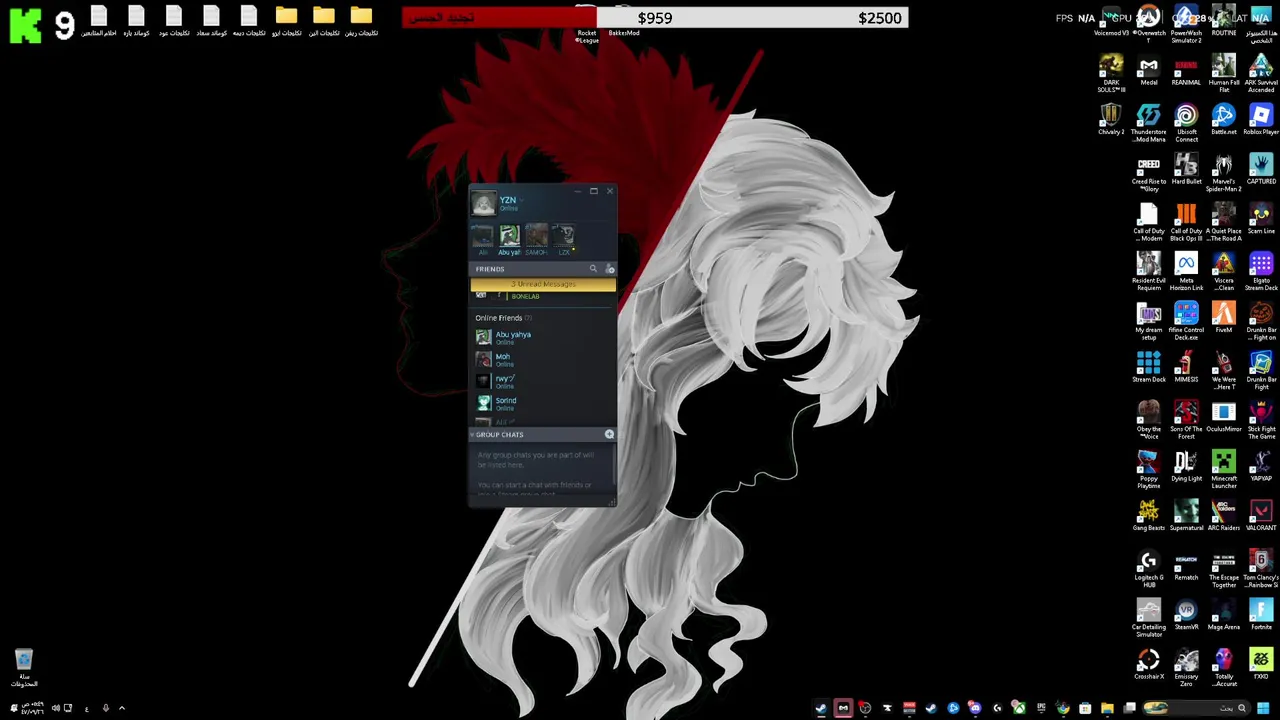Open the VALORANT desktop shortcut
Screen dimensions: 1280x720
tap(1261, 516)
